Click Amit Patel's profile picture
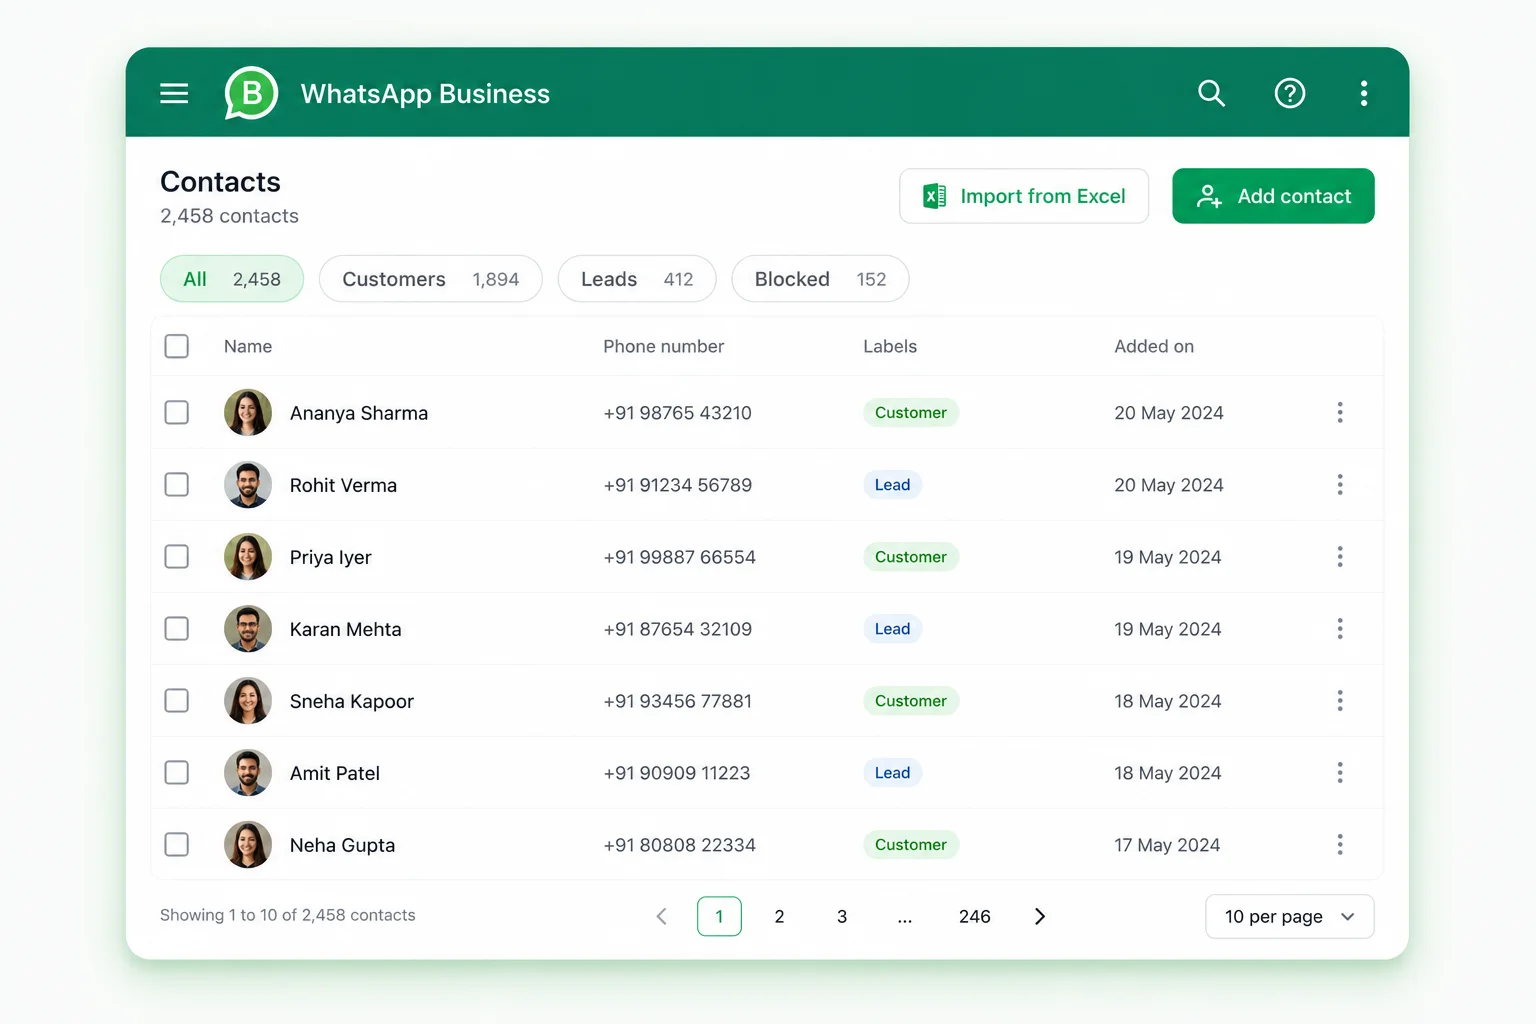This screenshot has width=1536, height=1024. tap(248, 773)
